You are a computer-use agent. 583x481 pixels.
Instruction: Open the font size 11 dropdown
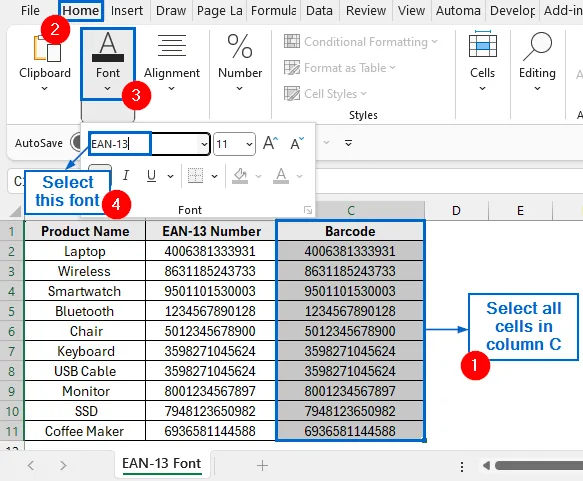coord(249,144)
